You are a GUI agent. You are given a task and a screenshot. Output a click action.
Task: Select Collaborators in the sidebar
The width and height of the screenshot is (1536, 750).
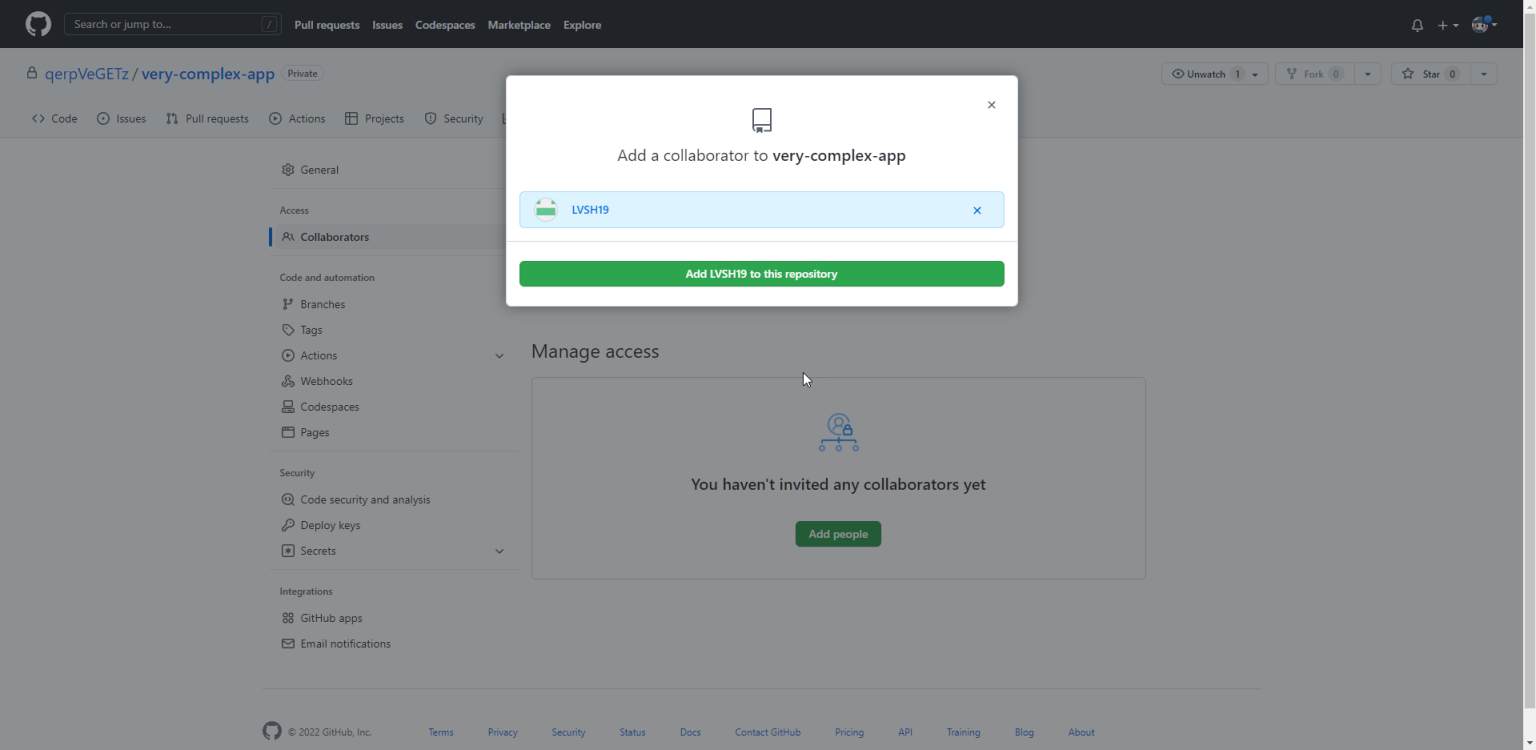point(394,237)
